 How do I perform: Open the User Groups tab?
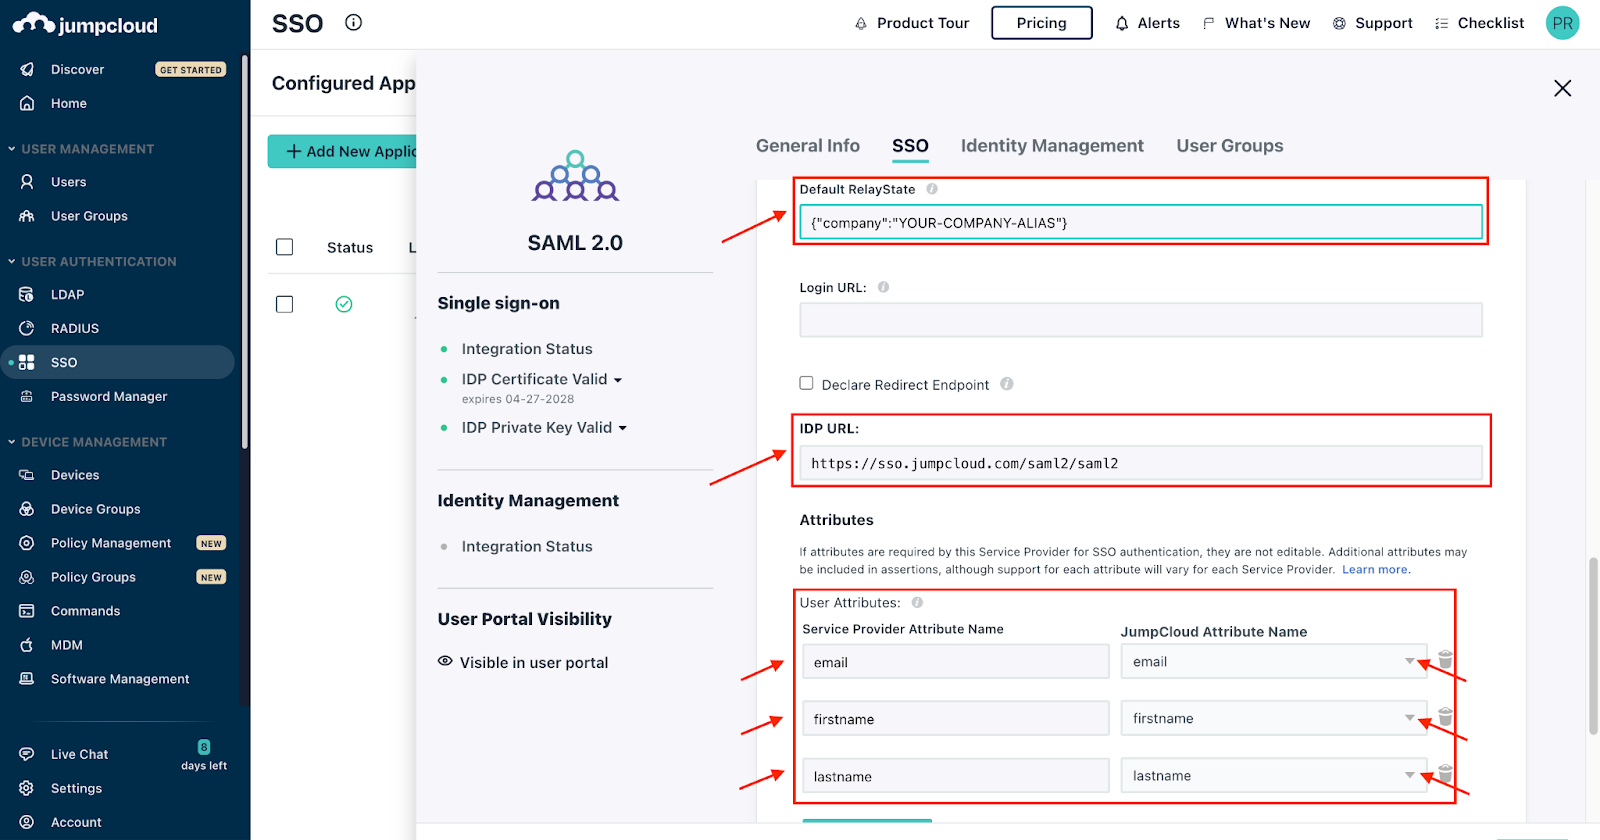(1230, 146)
